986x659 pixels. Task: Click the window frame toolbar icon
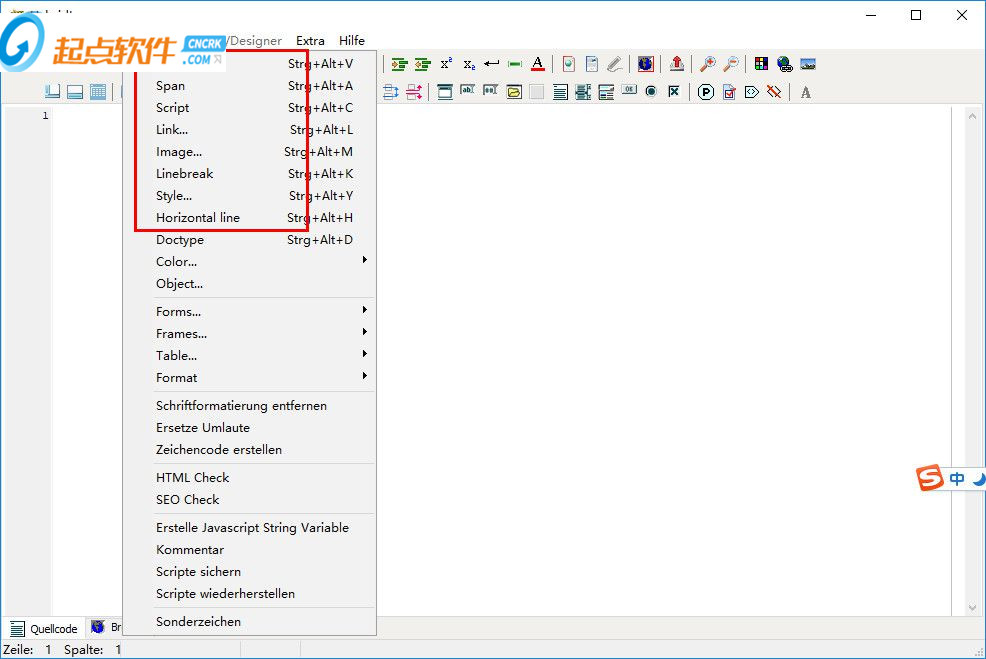pos(445,92)
